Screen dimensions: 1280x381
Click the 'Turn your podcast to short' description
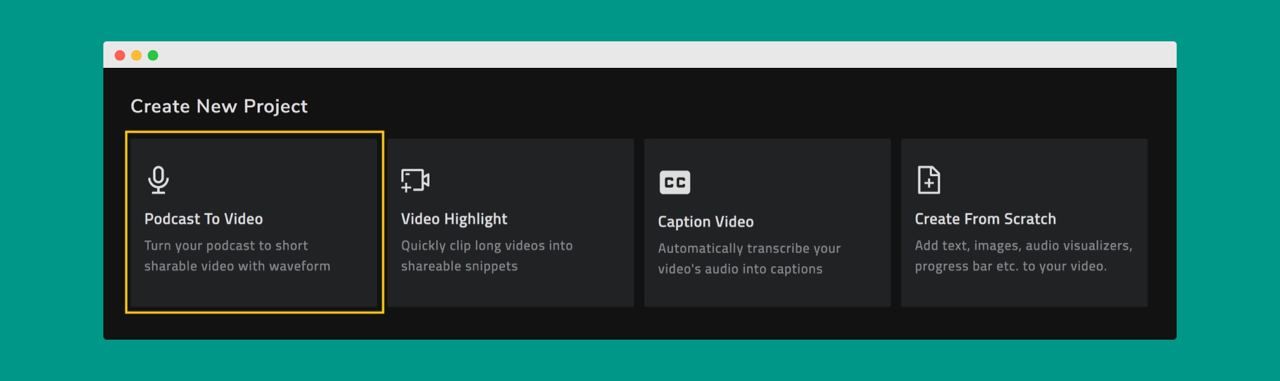tap(226, 245)
